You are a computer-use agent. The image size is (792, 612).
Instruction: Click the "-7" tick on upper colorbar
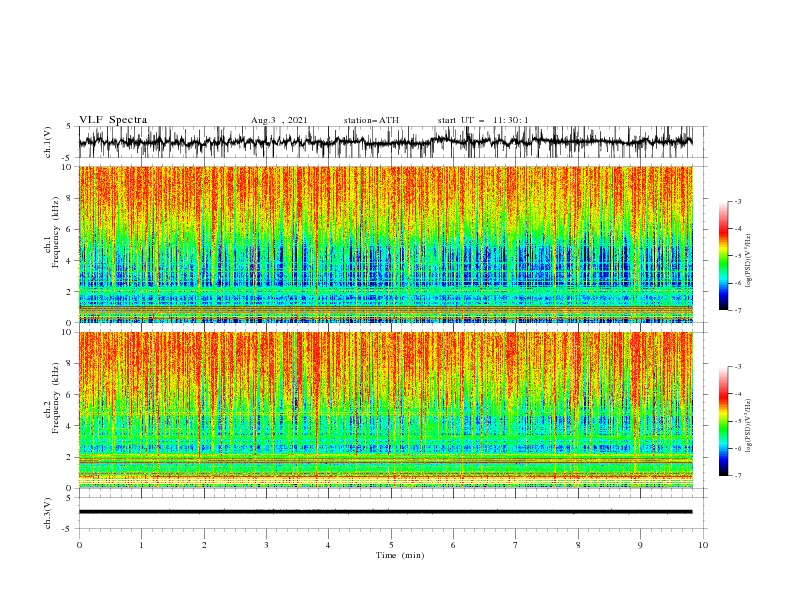click(x=737, y=310)
